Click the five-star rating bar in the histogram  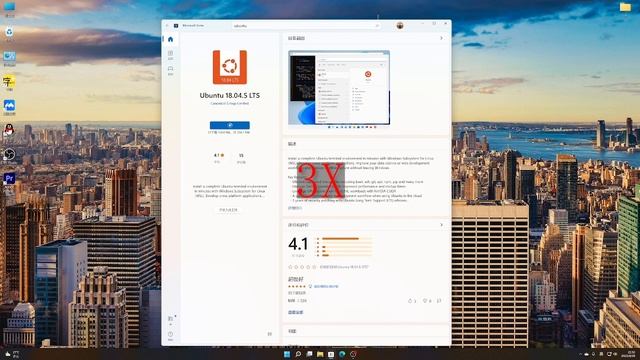[347, 238]
